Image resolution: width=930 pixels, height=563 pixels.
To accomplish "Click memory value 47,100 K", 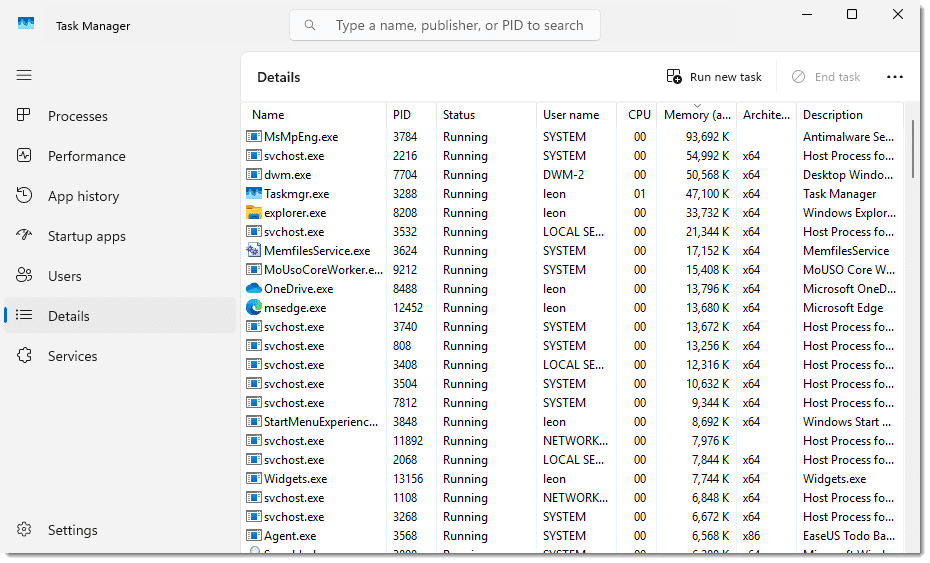I will [x=707, y=193].
